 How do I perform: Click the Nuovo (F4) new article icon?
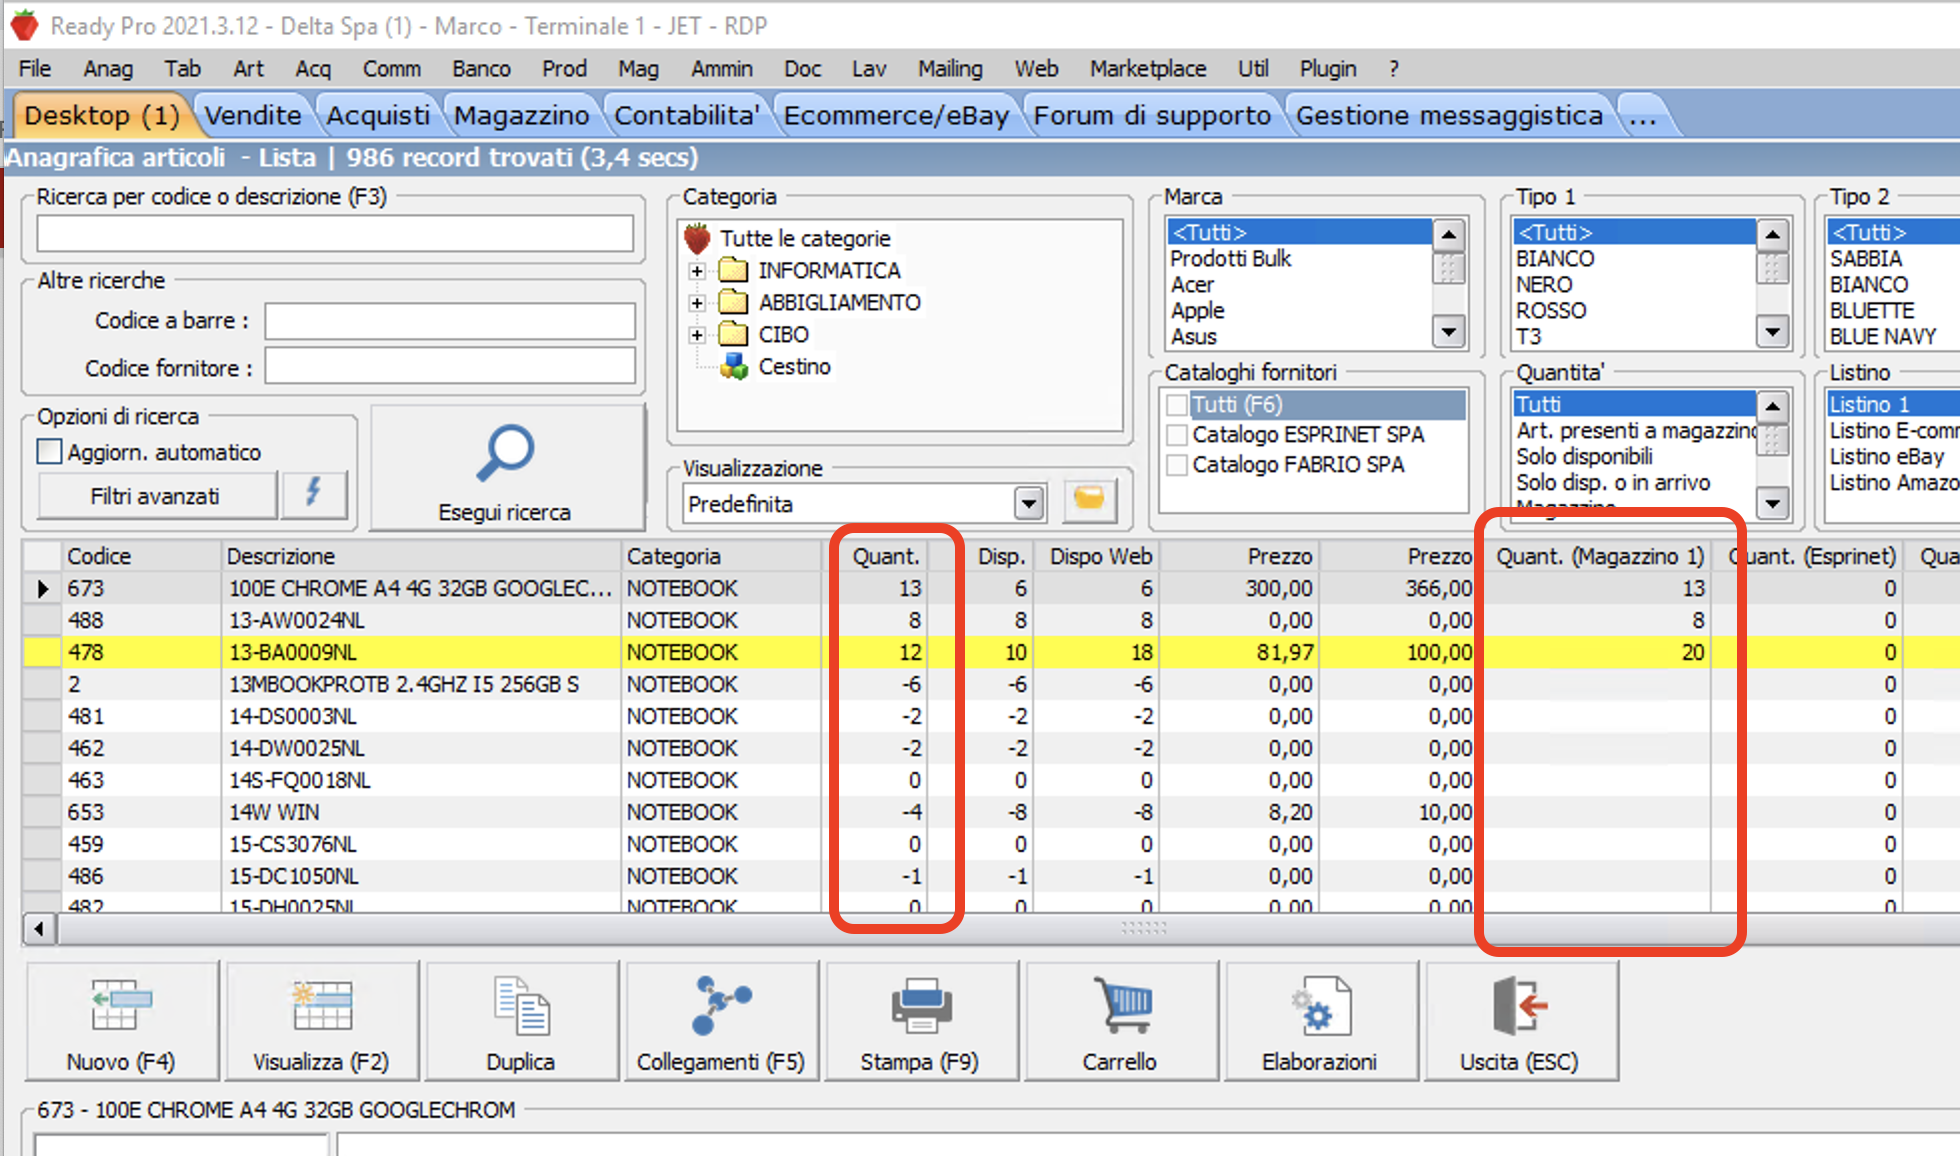click(x=121, y=1006)
